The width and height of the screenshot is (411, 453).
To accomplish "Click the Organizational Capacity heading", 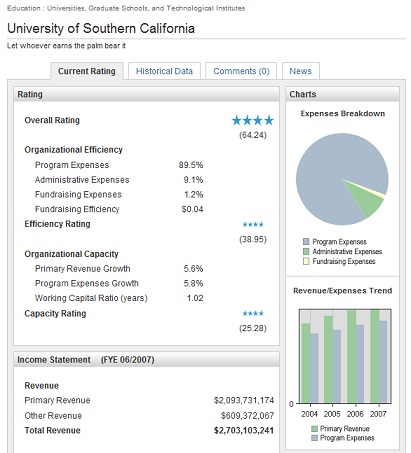I will tap(71, 254).
